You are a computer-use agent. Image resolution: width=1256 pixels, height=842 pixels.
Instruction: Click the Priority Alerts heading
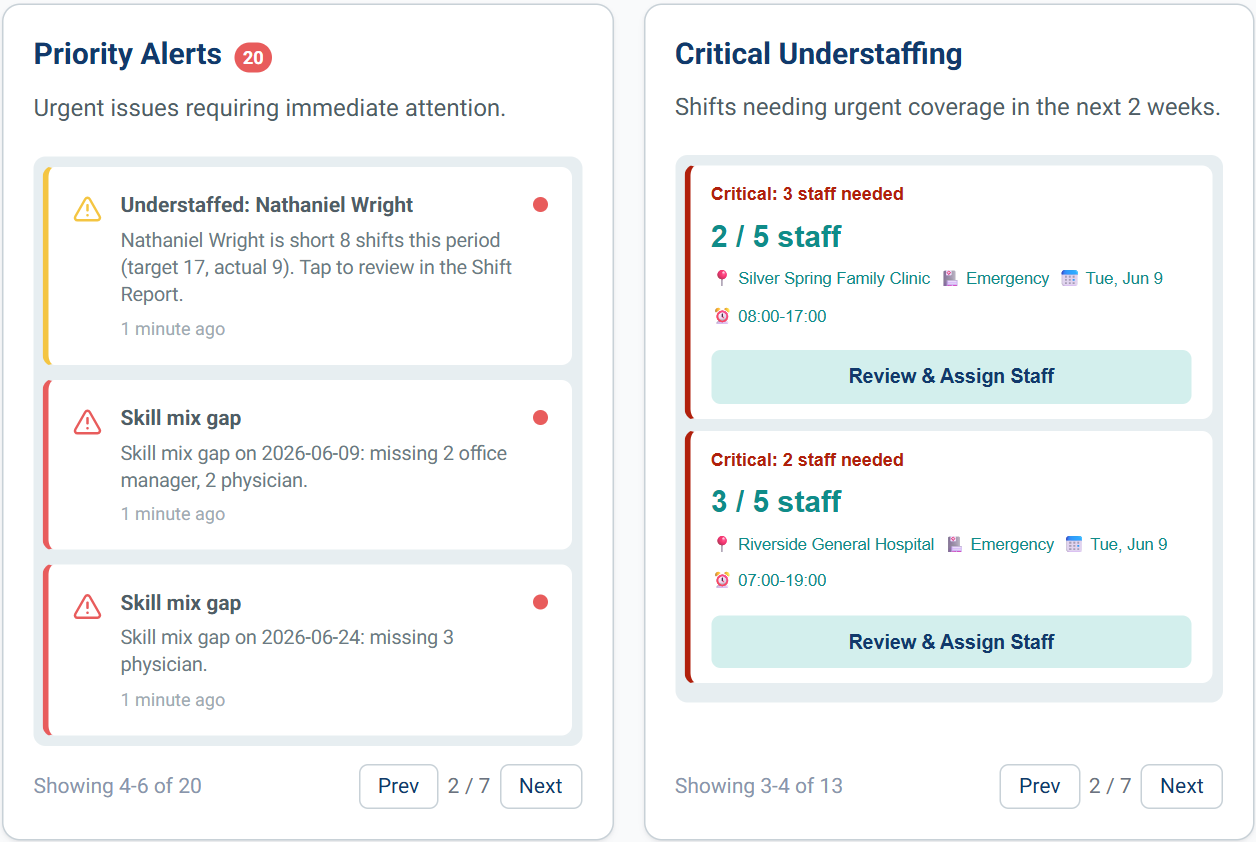pos(128,54)
